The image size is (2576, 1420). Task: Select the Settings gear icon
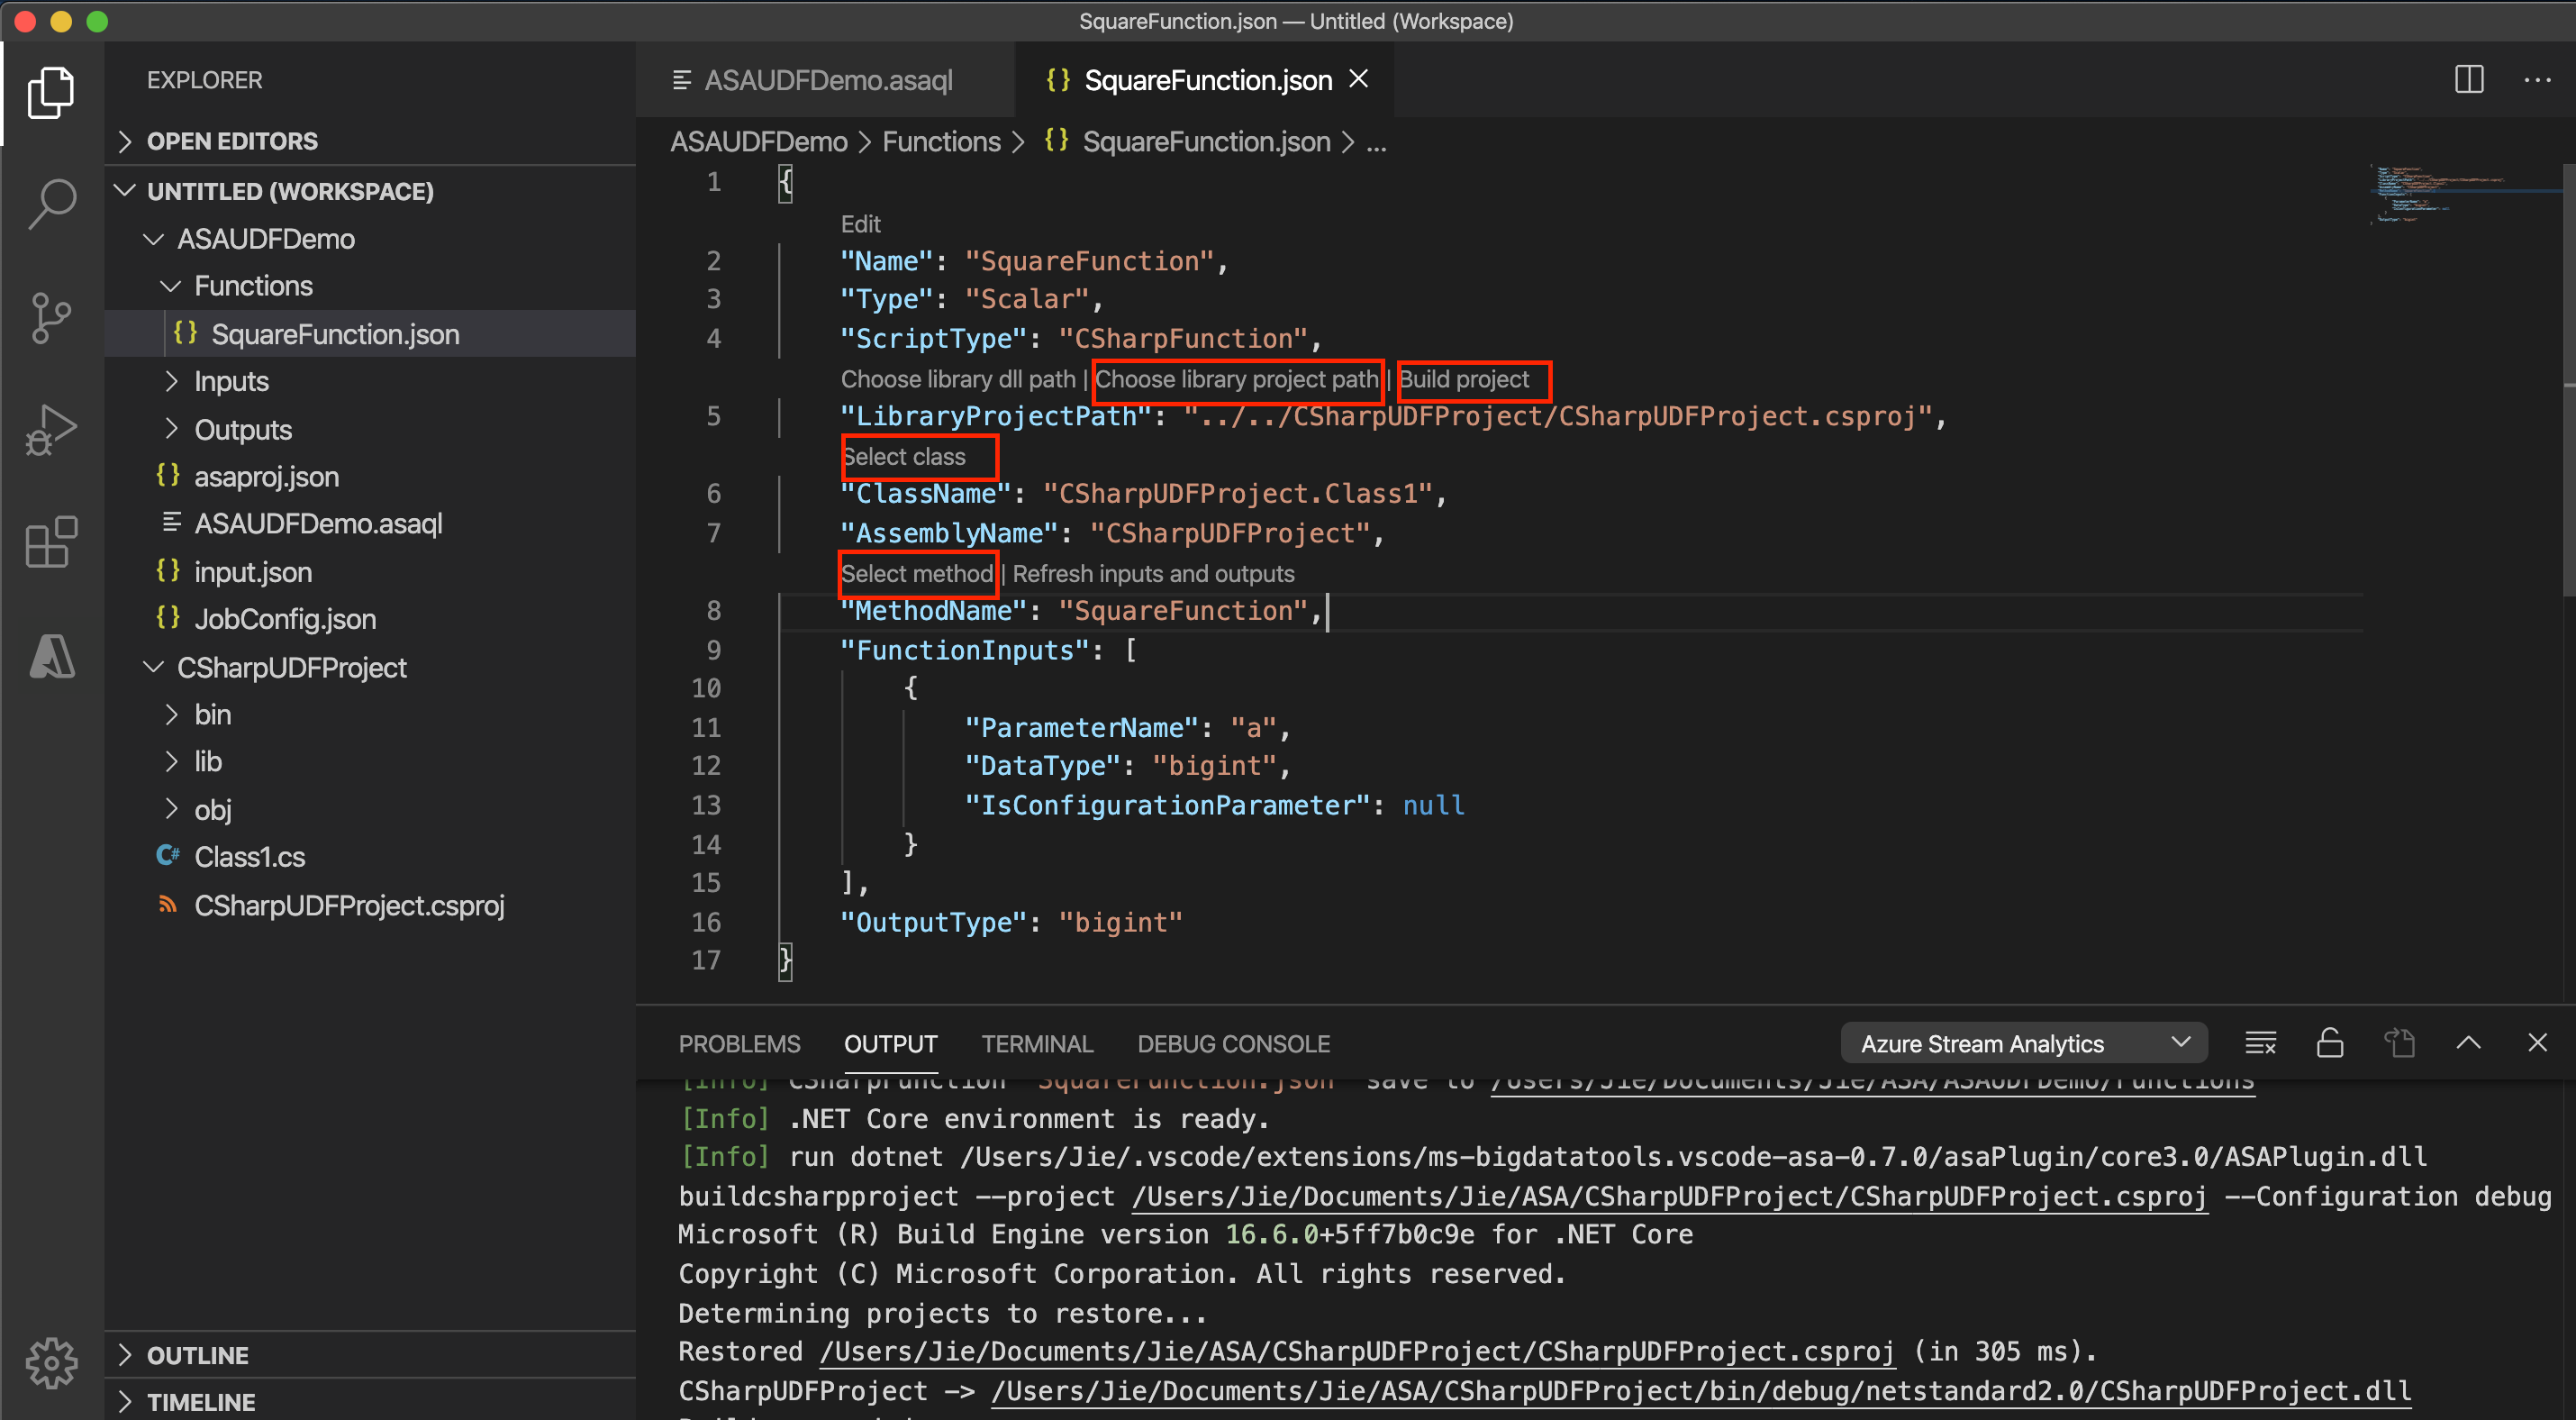point(49,1370)
